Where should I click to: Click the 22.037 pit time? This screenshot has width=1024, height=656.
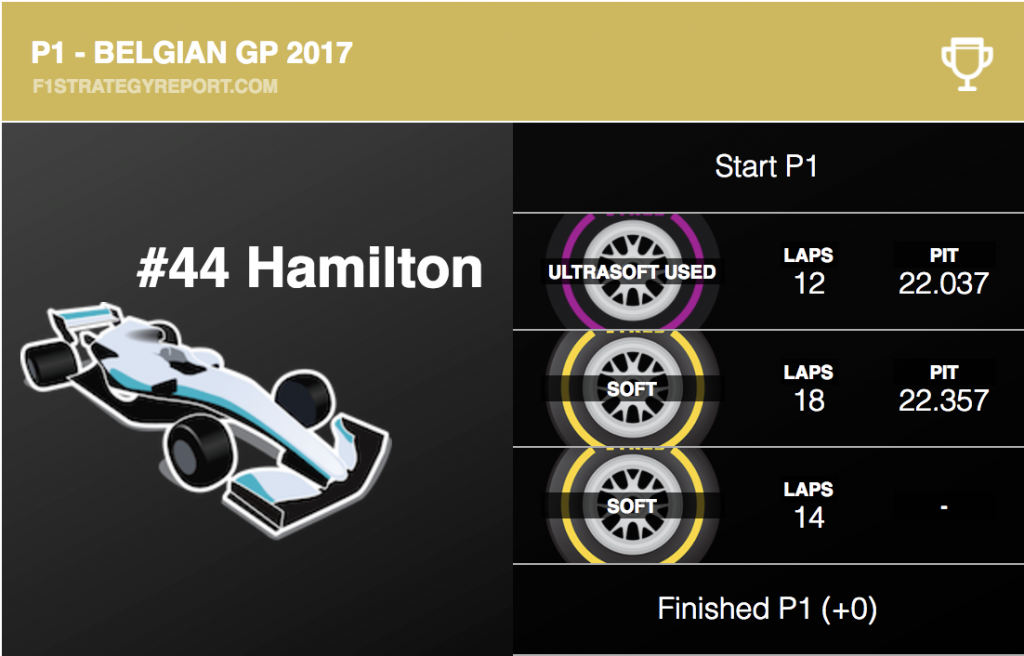[x=944, y=284]
